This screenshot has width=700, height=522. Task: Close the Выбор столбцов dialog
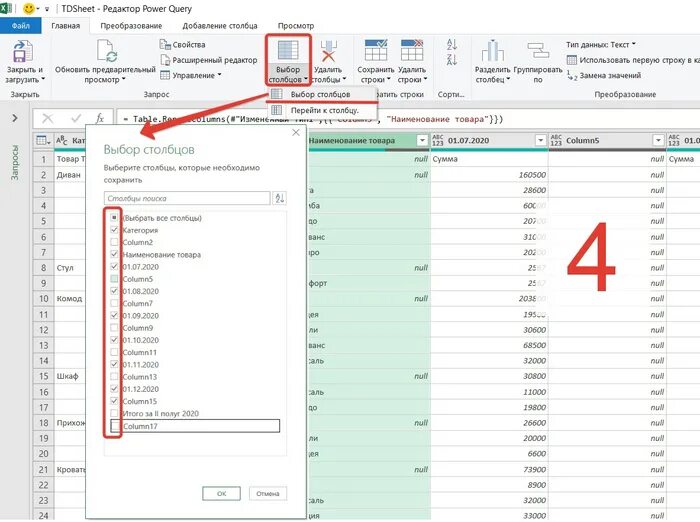(296, 133)
